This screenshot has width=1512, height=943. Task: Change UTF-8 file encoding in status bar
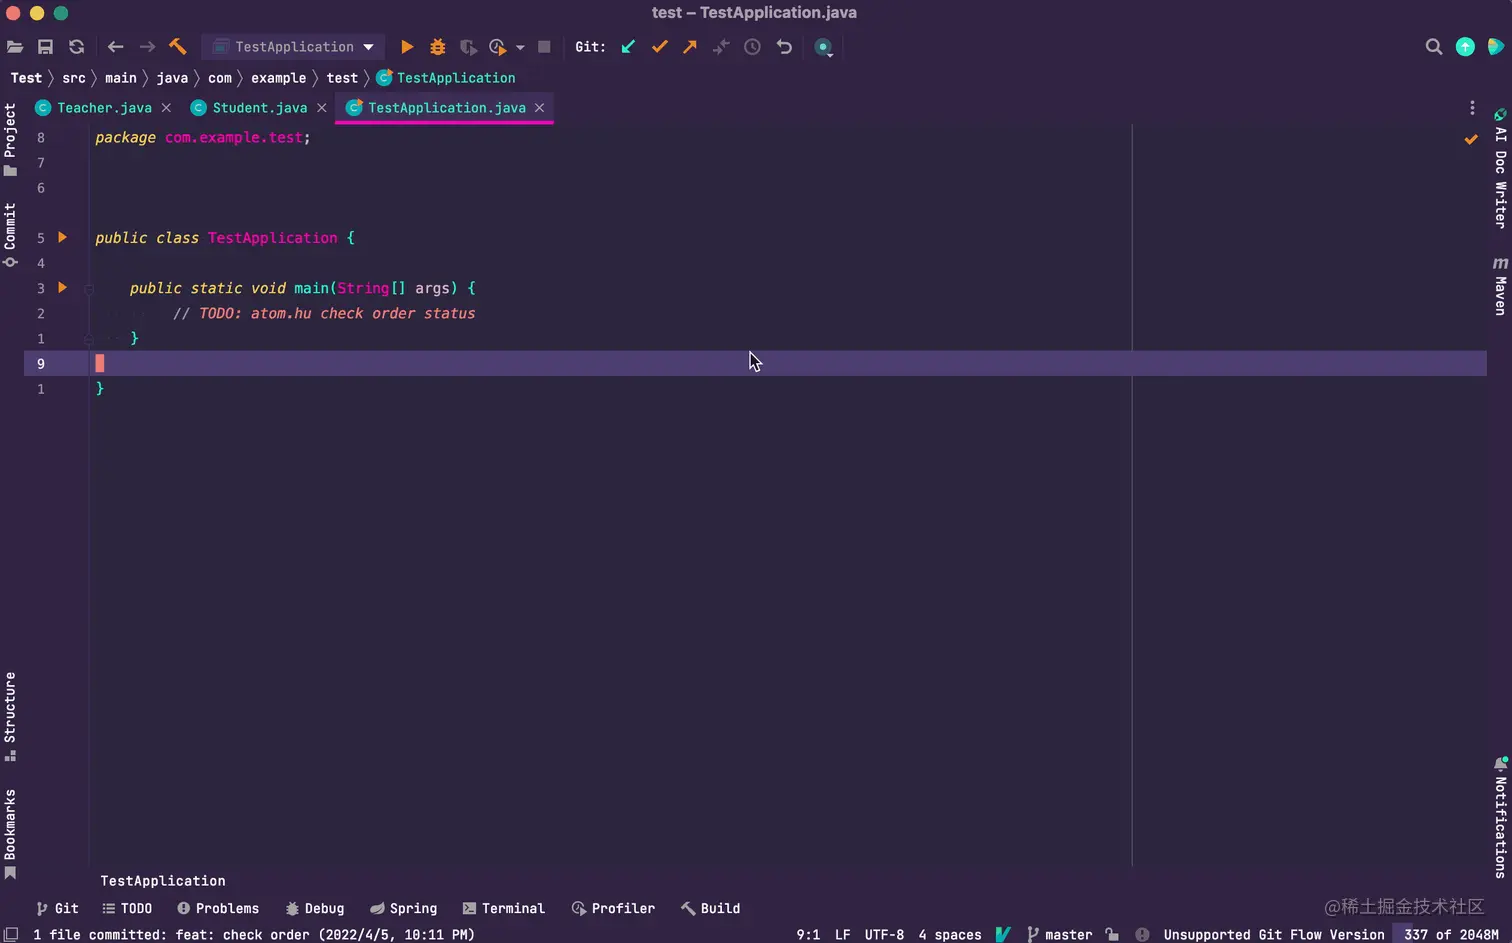pyautogui.click(x=884, y=934)
